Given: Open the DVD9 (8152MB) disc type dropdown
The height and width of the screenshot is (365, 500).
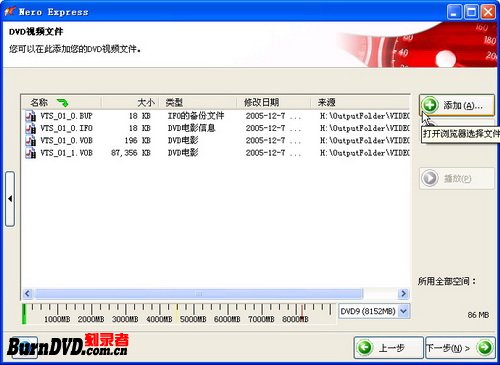Looking at the screenshot, I should click(404, 311).
